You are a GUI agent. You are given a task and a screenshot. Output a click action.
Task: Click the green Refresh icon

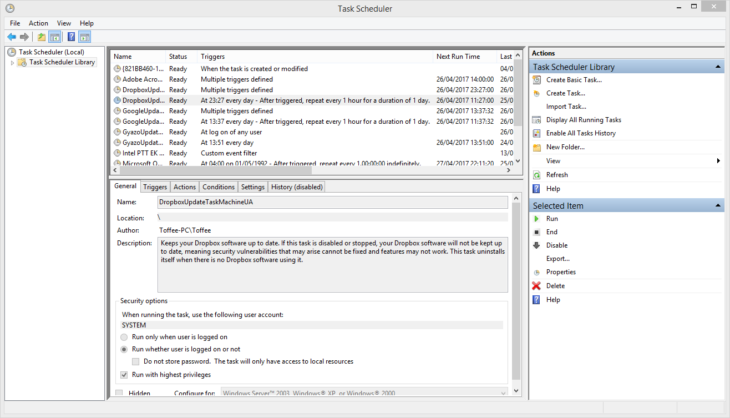tap(536, 175)
